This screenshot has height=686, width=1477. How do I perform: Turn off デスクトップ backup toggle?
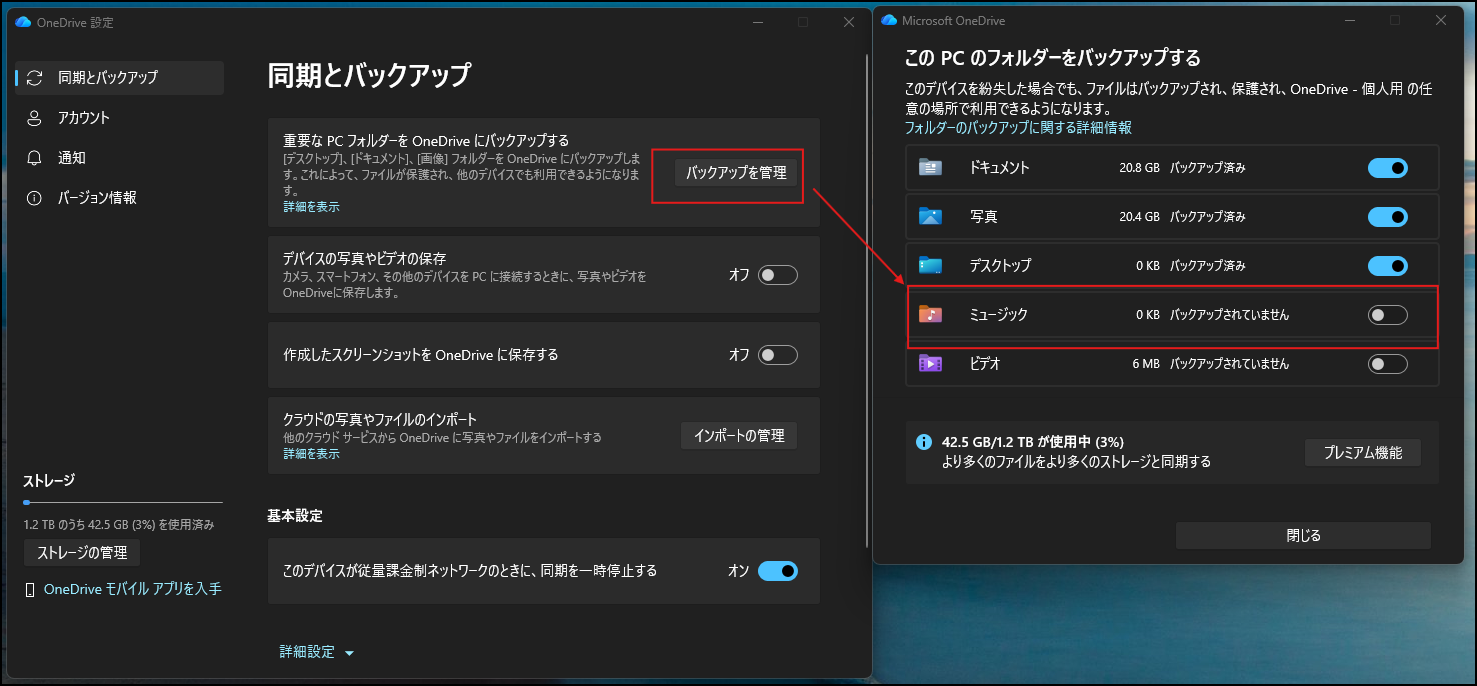(1387, 266)
